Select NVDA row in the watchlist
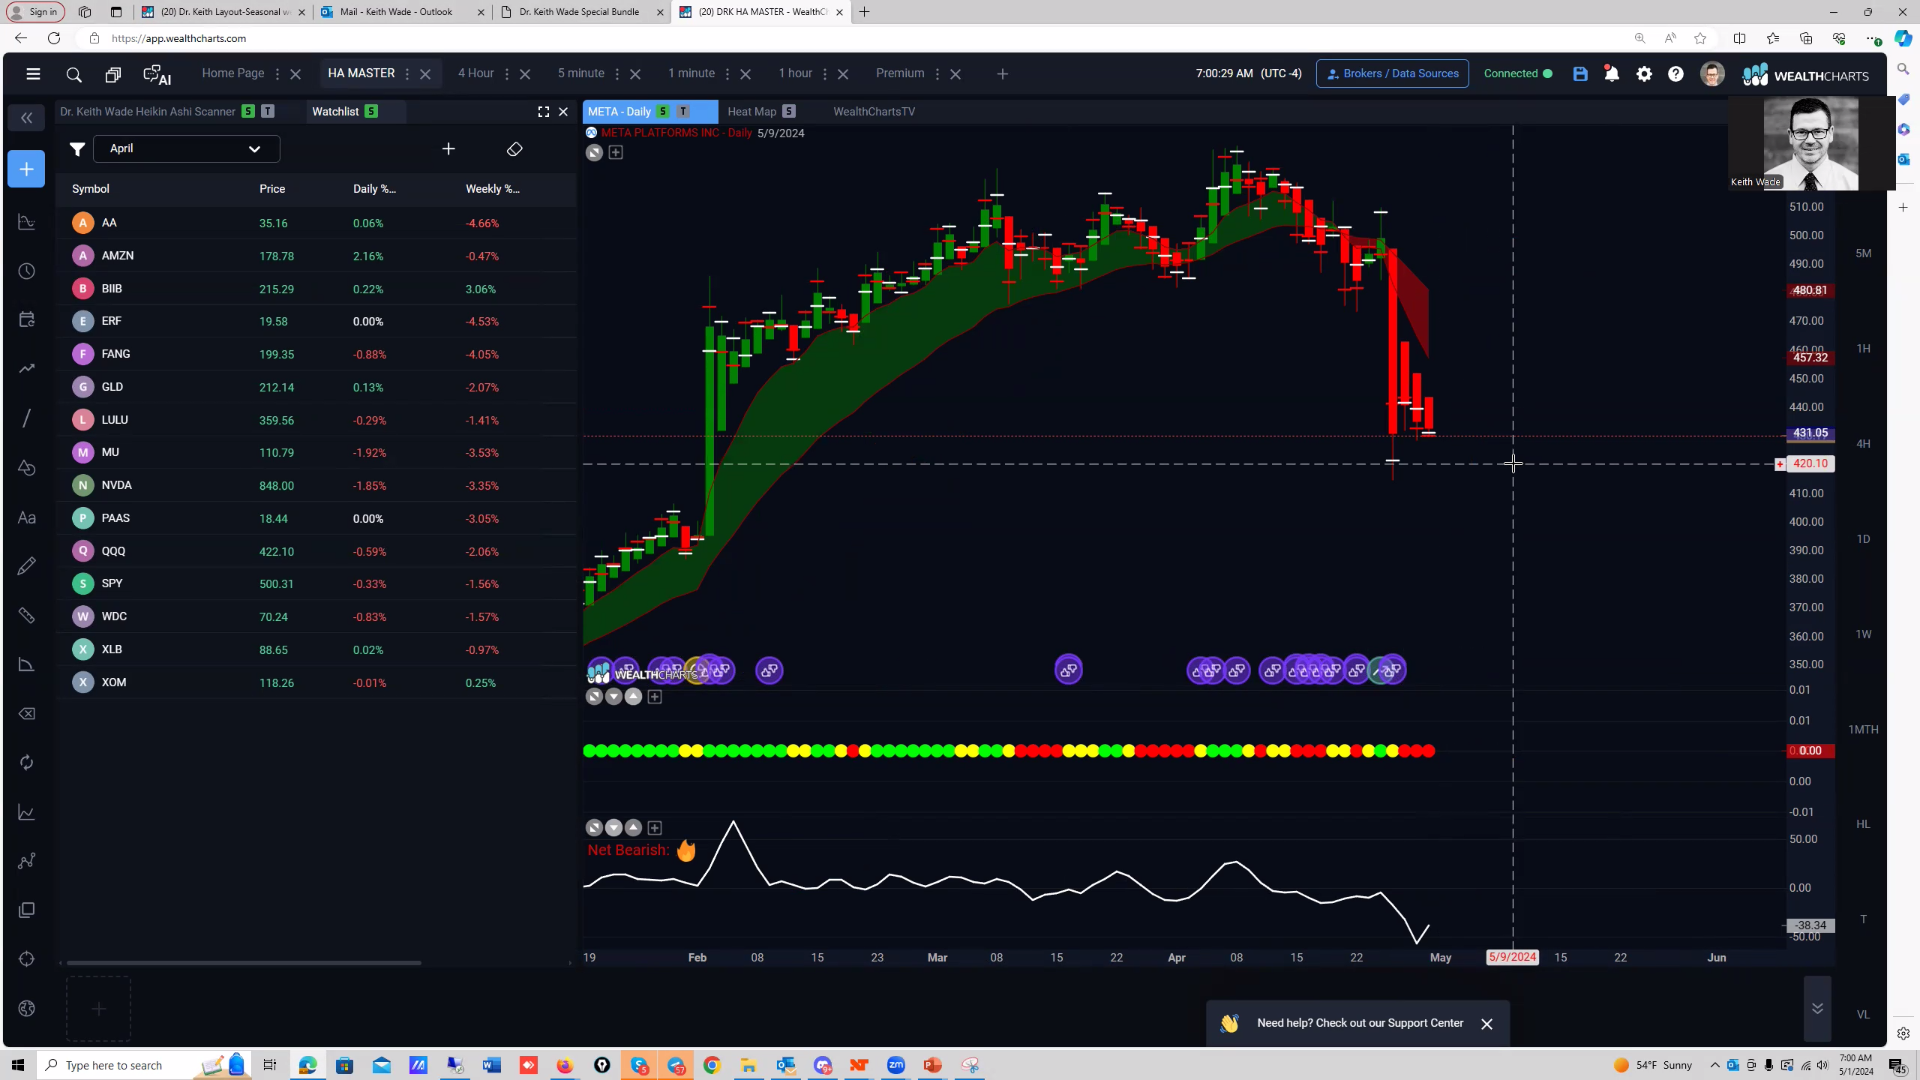This screenshot has width=1920, height=1080. click(x=316, y=486)
